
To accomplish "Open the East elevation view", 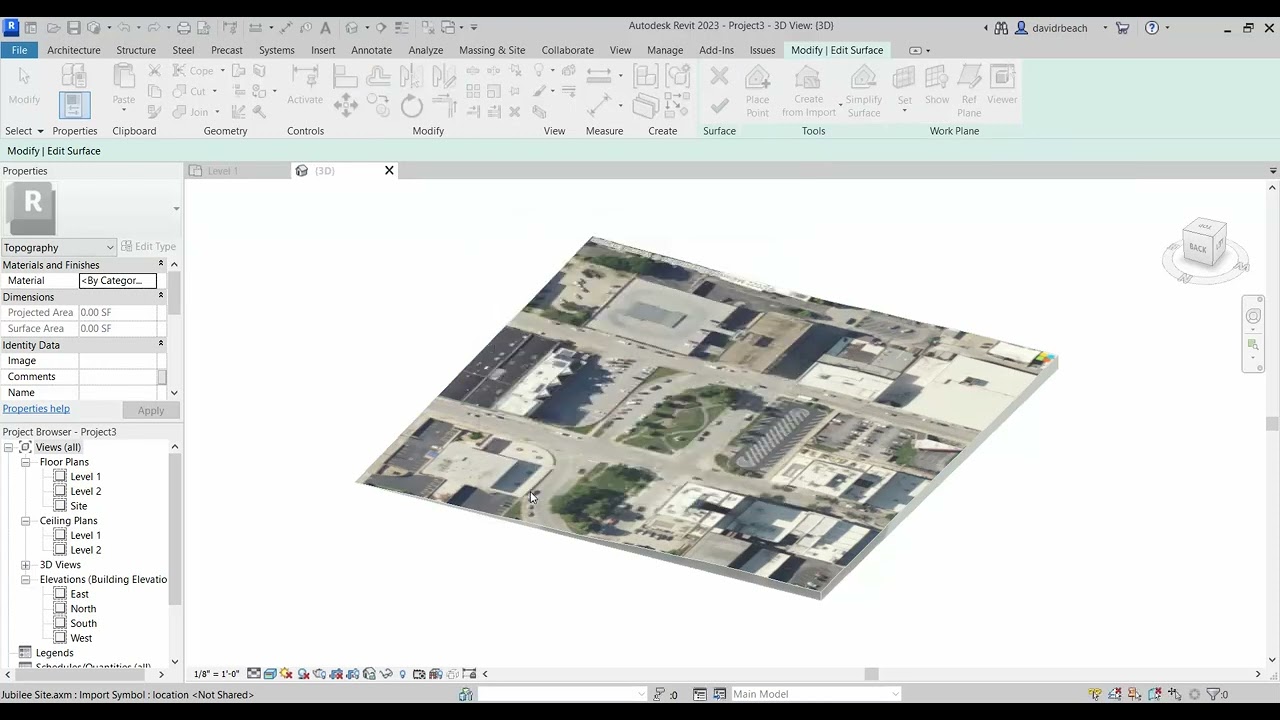I will click(79, 594).
